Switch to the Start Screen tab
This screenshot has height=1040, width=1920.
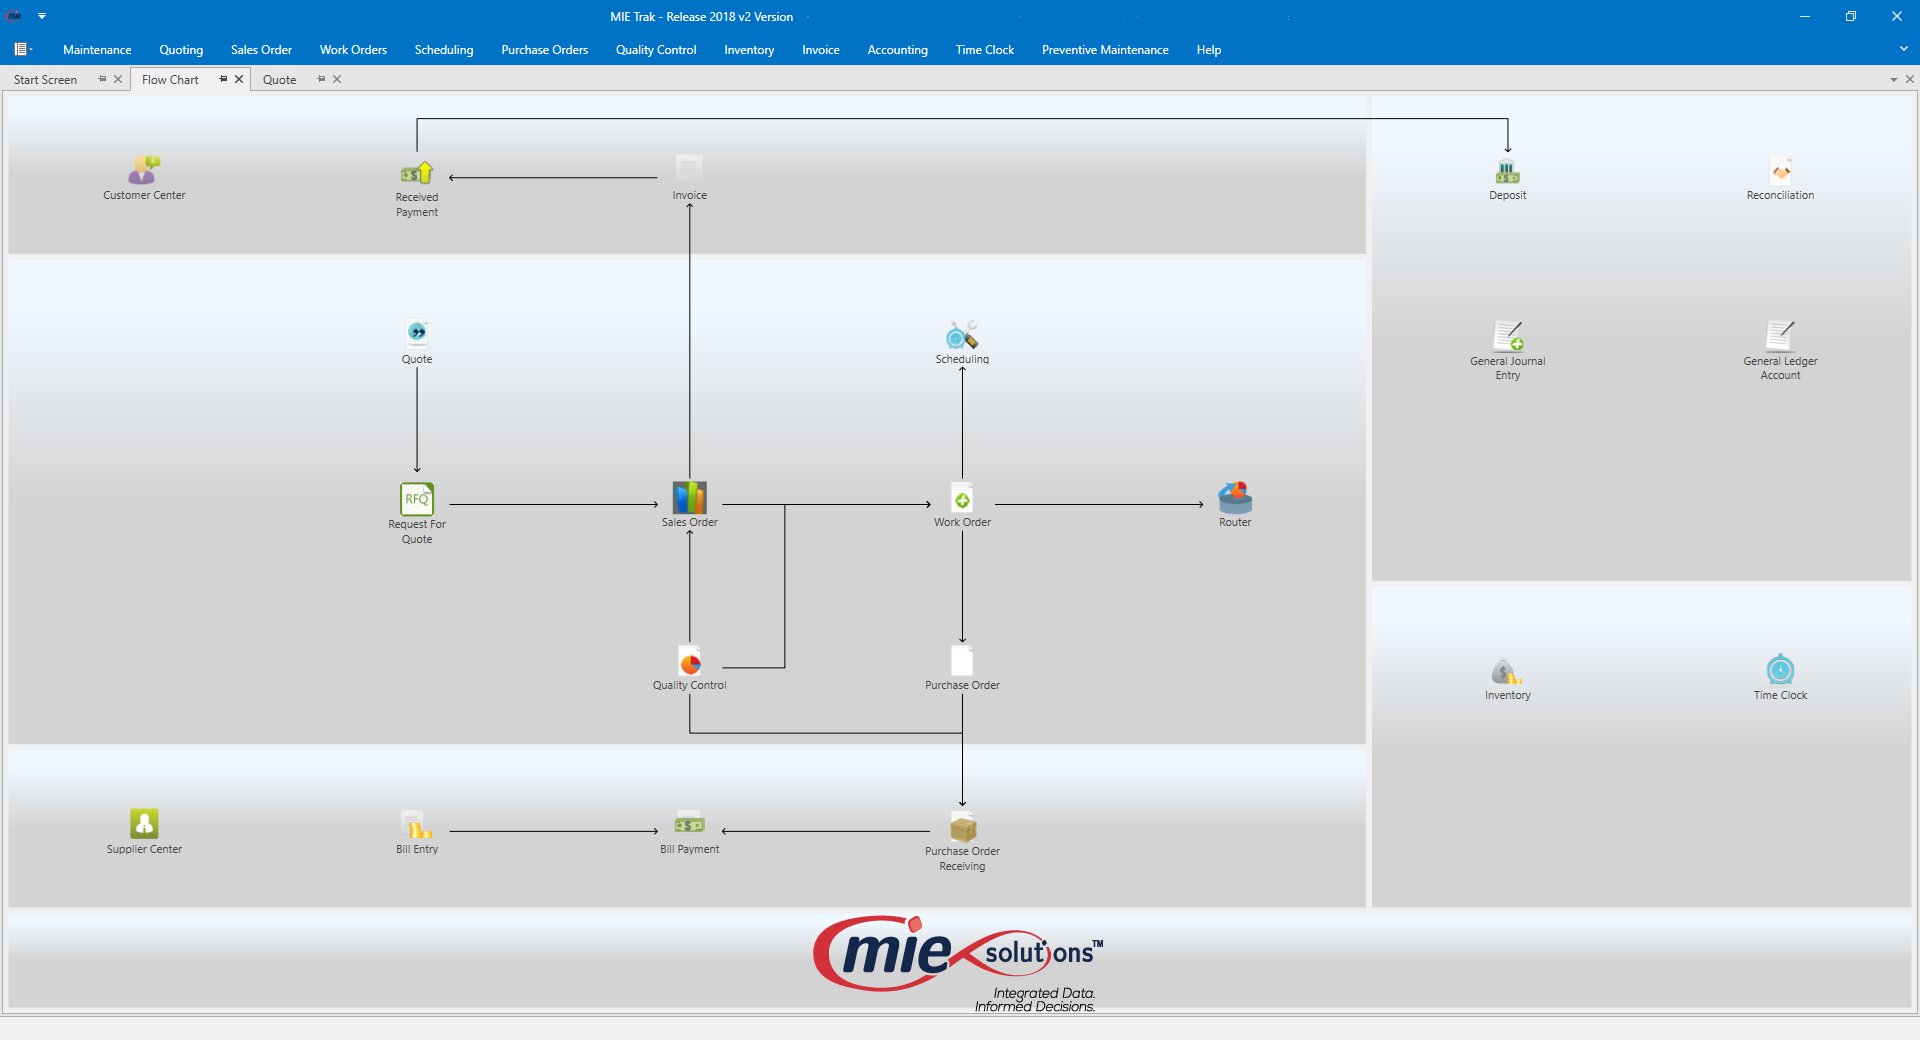[x=46, y=80]
